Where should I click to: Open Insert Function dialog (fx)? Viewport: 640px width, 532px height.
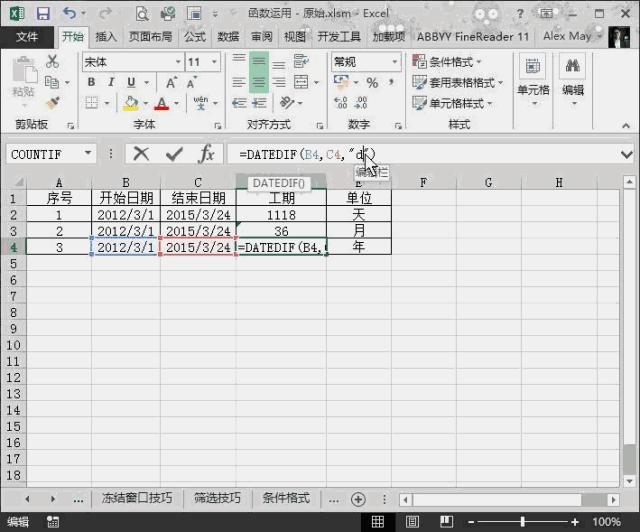pyautogui.click(x=207, y=154)
